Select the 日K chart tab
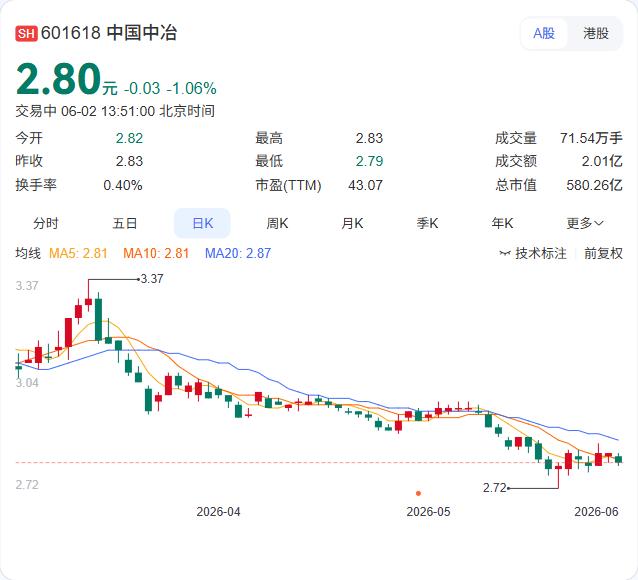The width and height of the screenshot is (638, 580). click(x=202, y=223)
